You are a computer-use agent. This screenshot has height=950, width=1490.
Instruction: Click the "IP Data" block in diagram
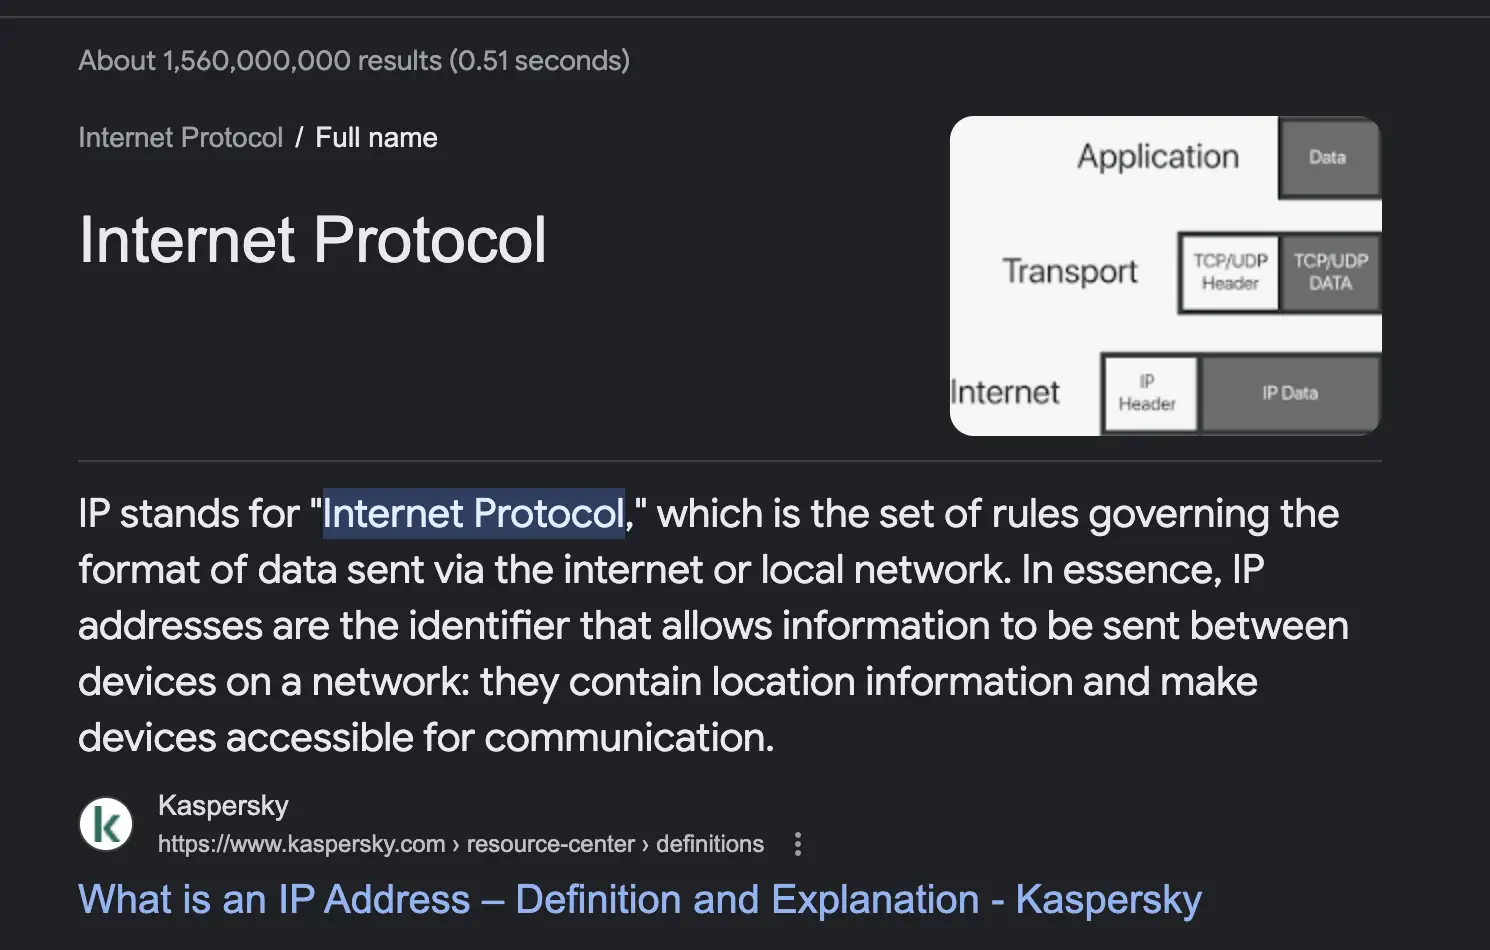click(x=1289, y=393)
